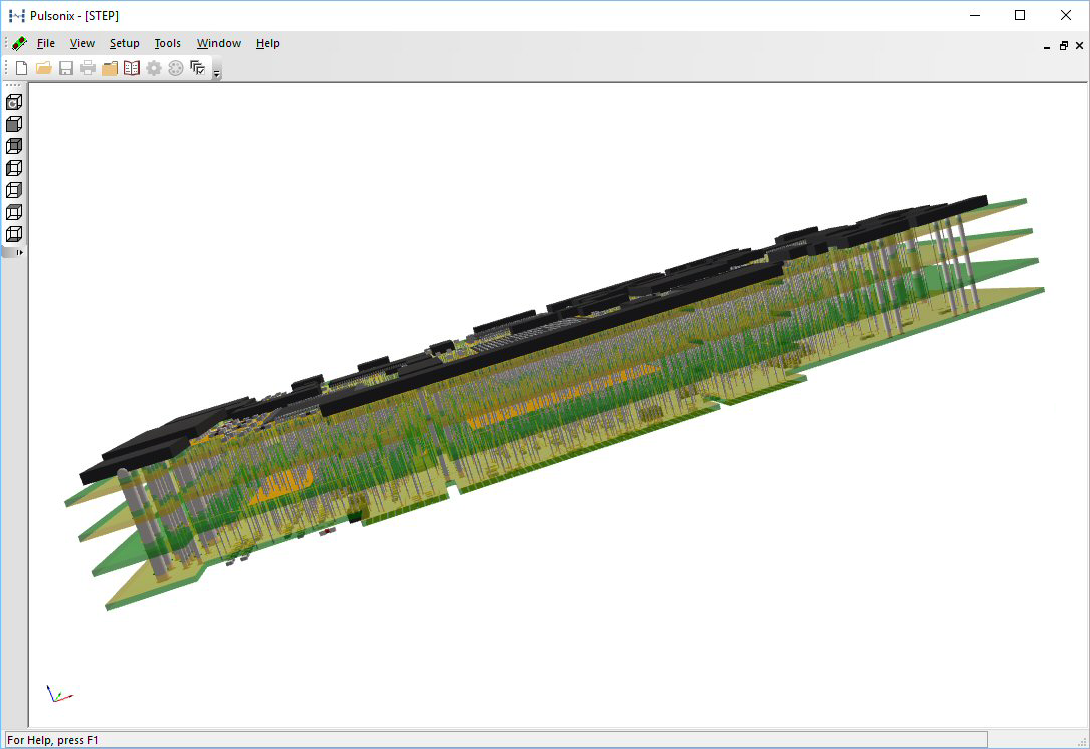Click the XYZ axis indicator in viewport
The image size is (1090, 749).
[58, 693]
